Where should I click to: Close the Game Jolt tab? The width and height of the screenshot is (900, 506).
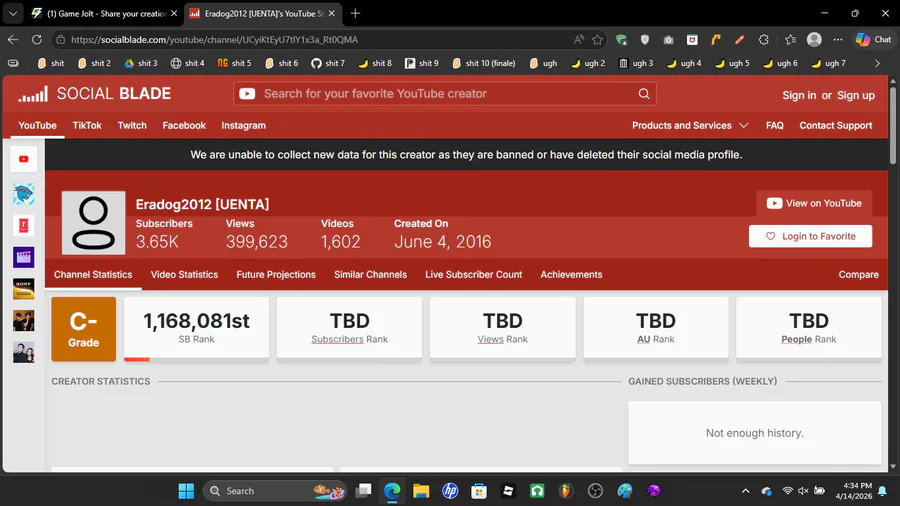[x=174, y=13]
